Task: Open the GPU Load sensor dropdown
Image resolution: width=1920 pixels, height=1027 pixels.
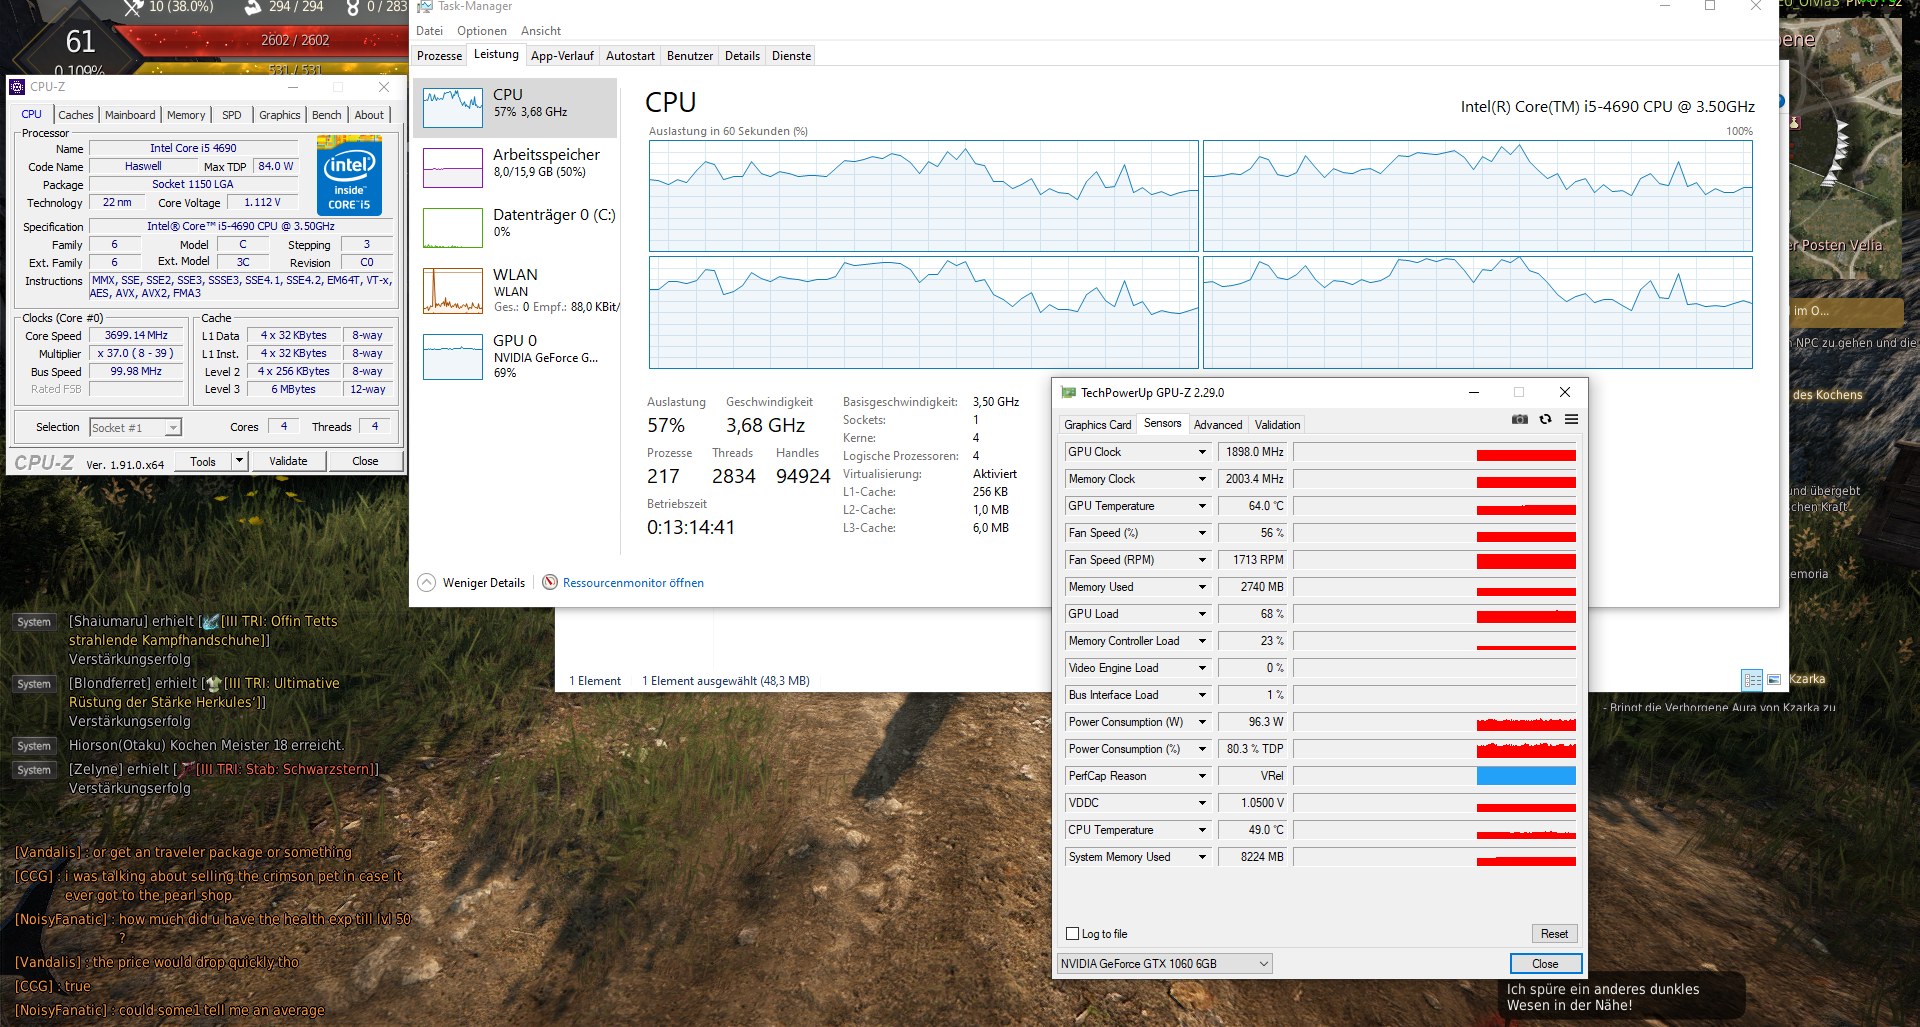Action: tap(1202, 614)
